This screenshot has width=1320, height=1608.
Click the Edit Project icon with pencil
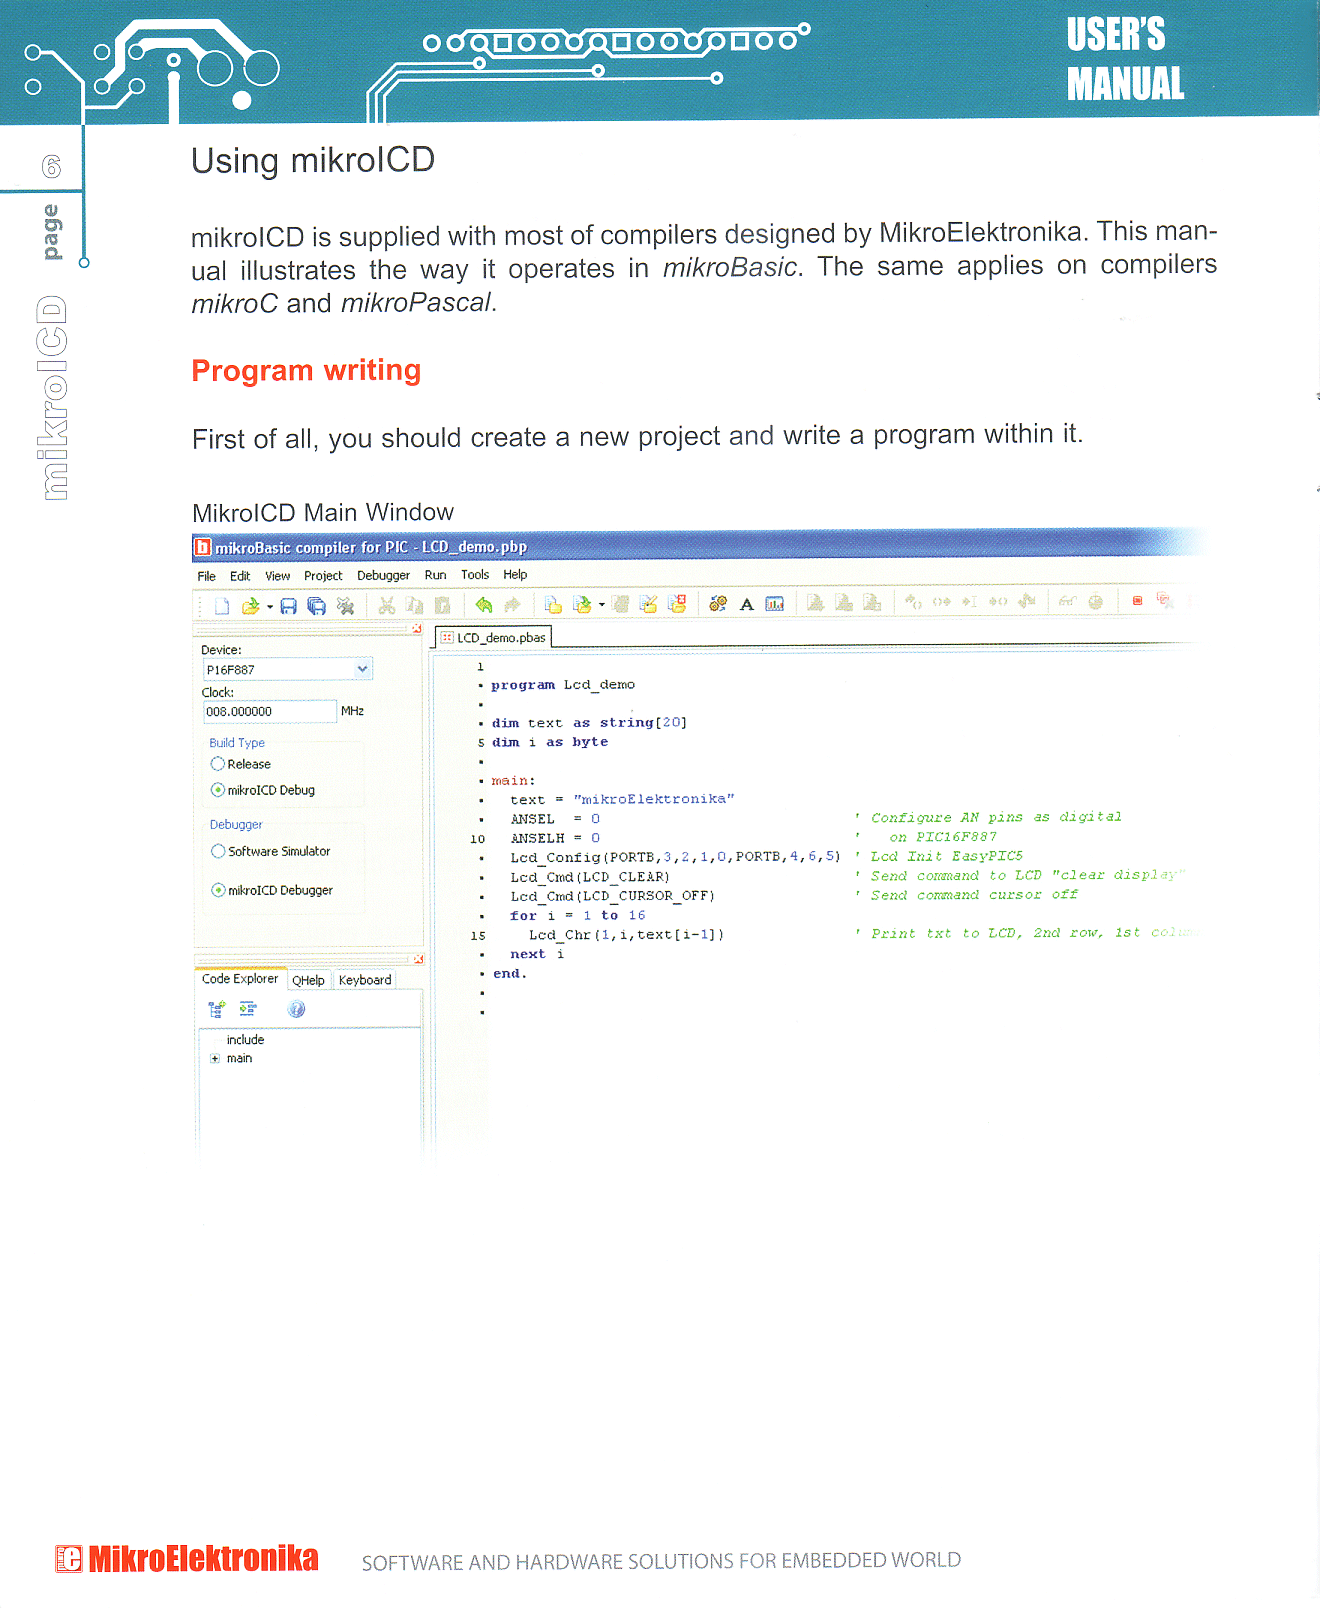648,604
